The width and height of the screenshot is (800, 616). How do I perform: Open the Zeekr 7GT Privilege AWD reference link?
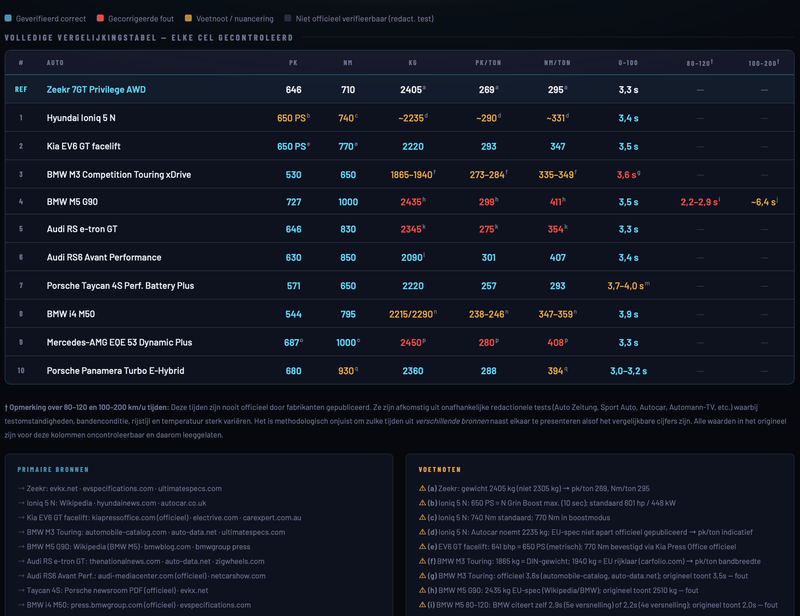tap(96, 90)
